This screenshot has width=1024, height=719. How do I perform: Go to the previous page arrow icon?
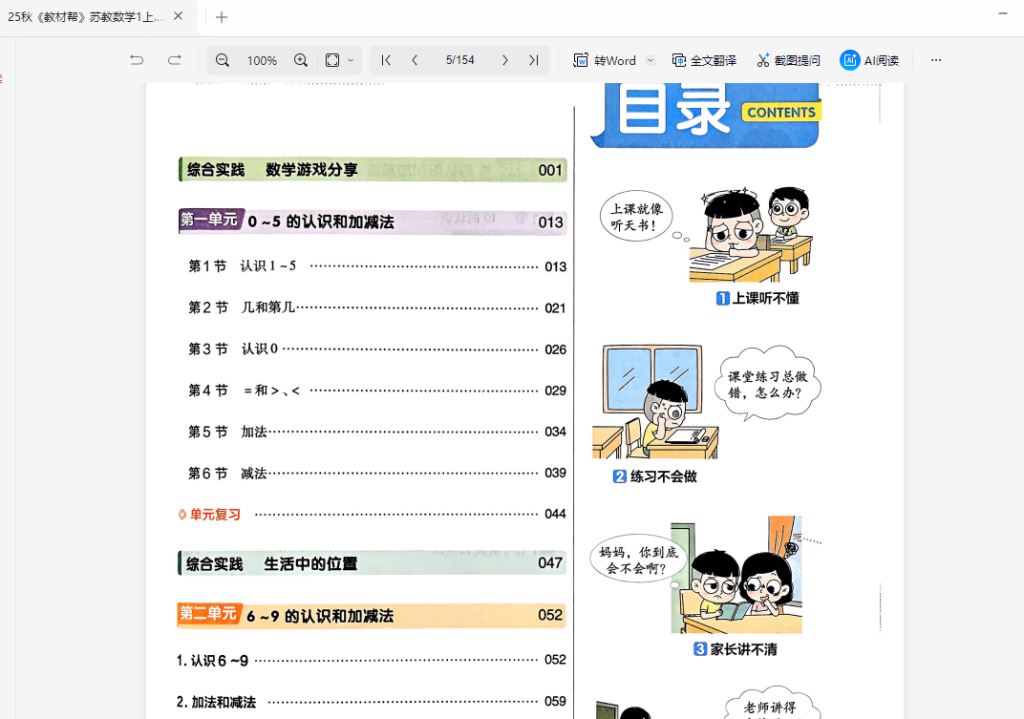(x=415, y=60)
